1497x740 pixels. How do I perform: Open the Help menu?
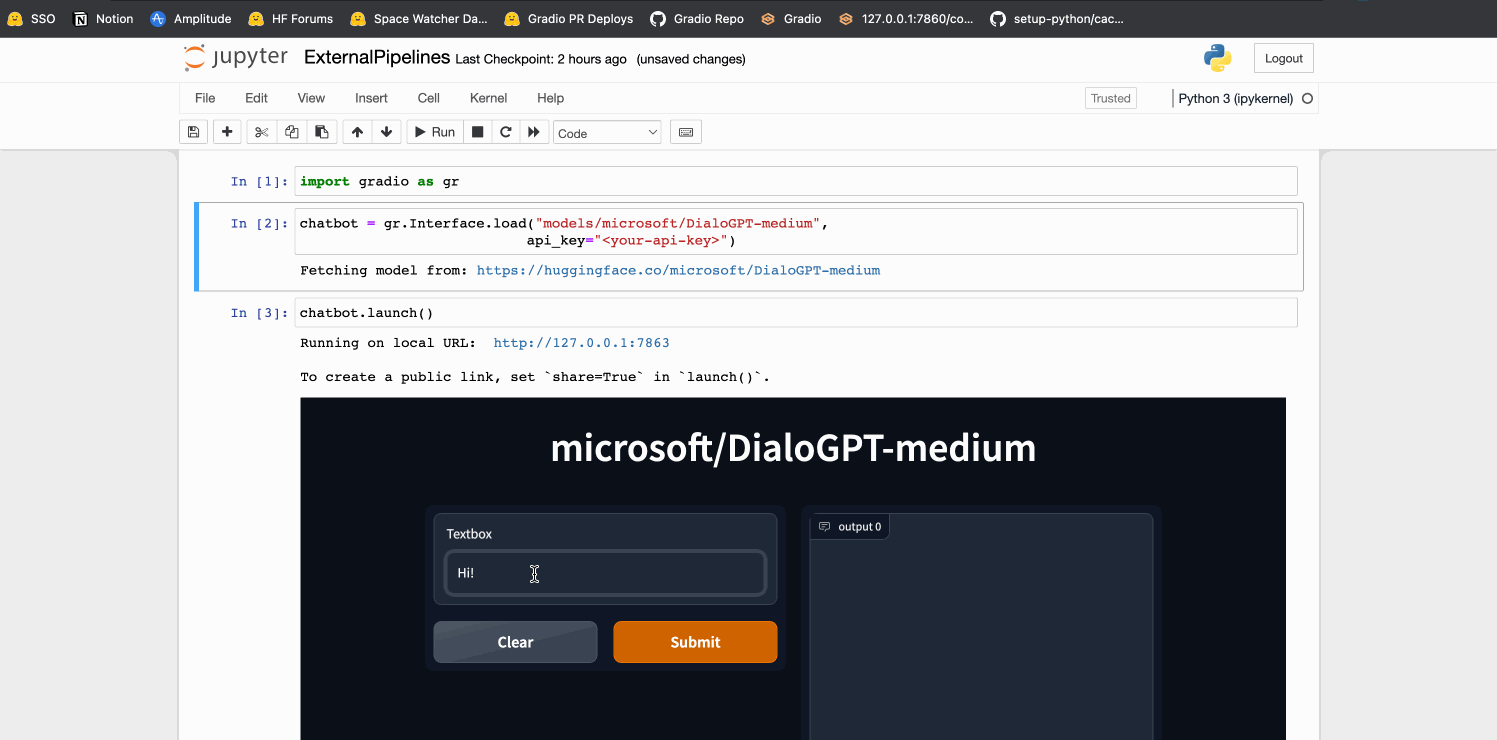click(550, 98)
